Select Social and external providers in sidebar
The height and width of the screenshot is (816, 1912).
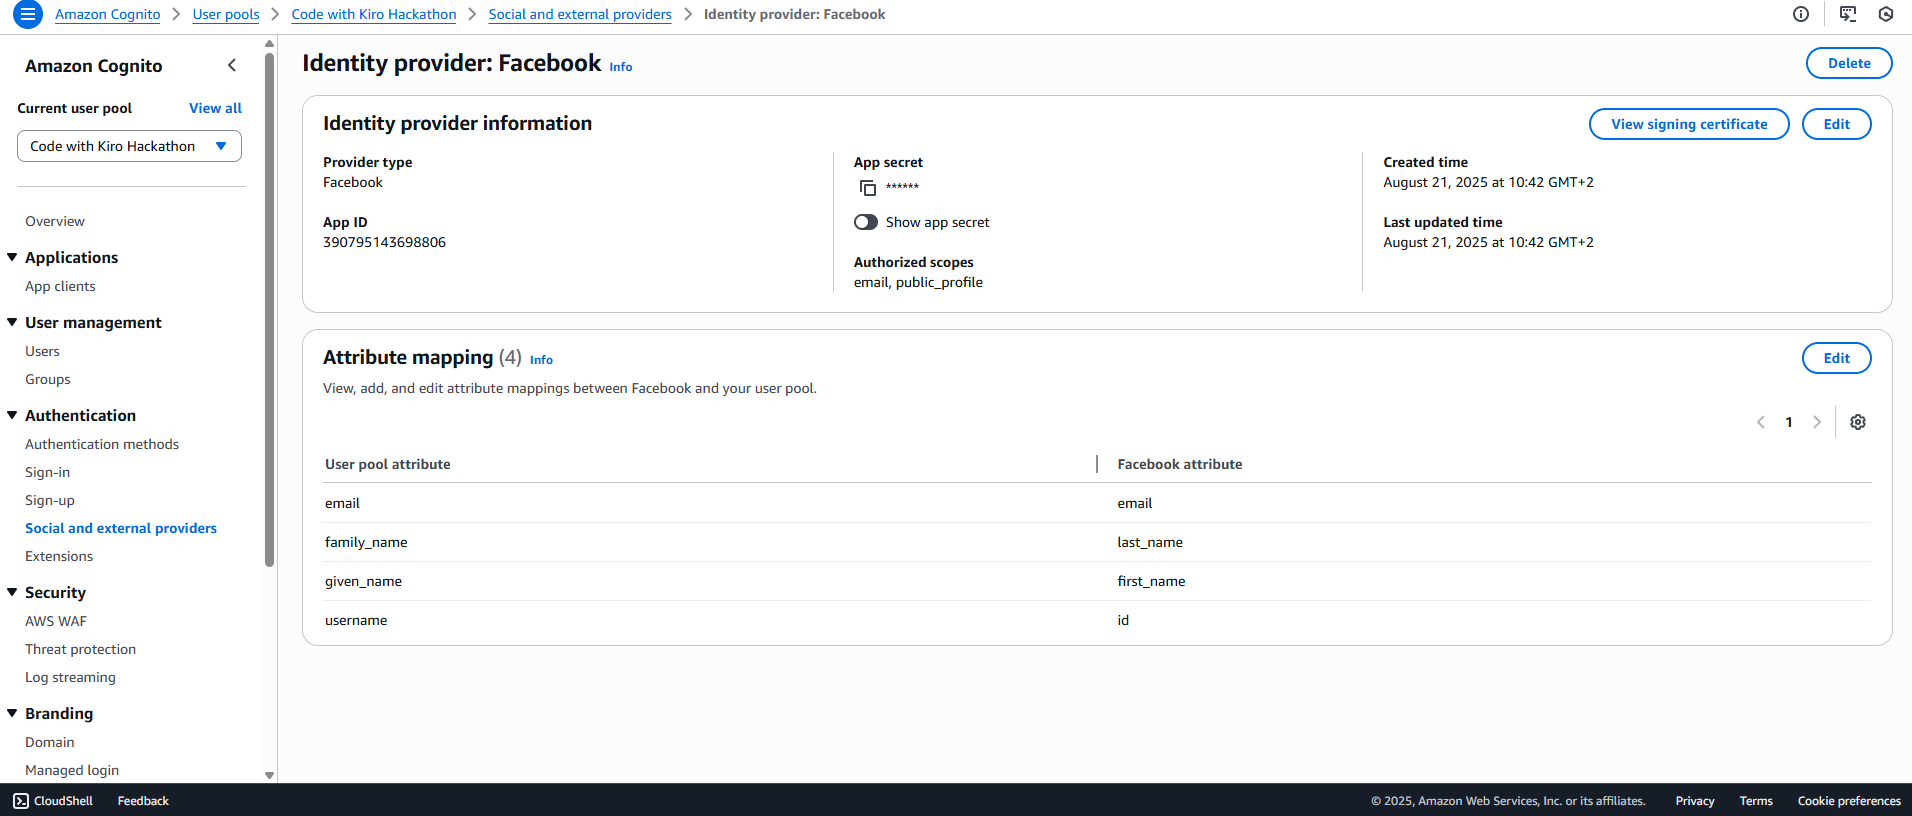pyautogui.click(x=121, y=528)
